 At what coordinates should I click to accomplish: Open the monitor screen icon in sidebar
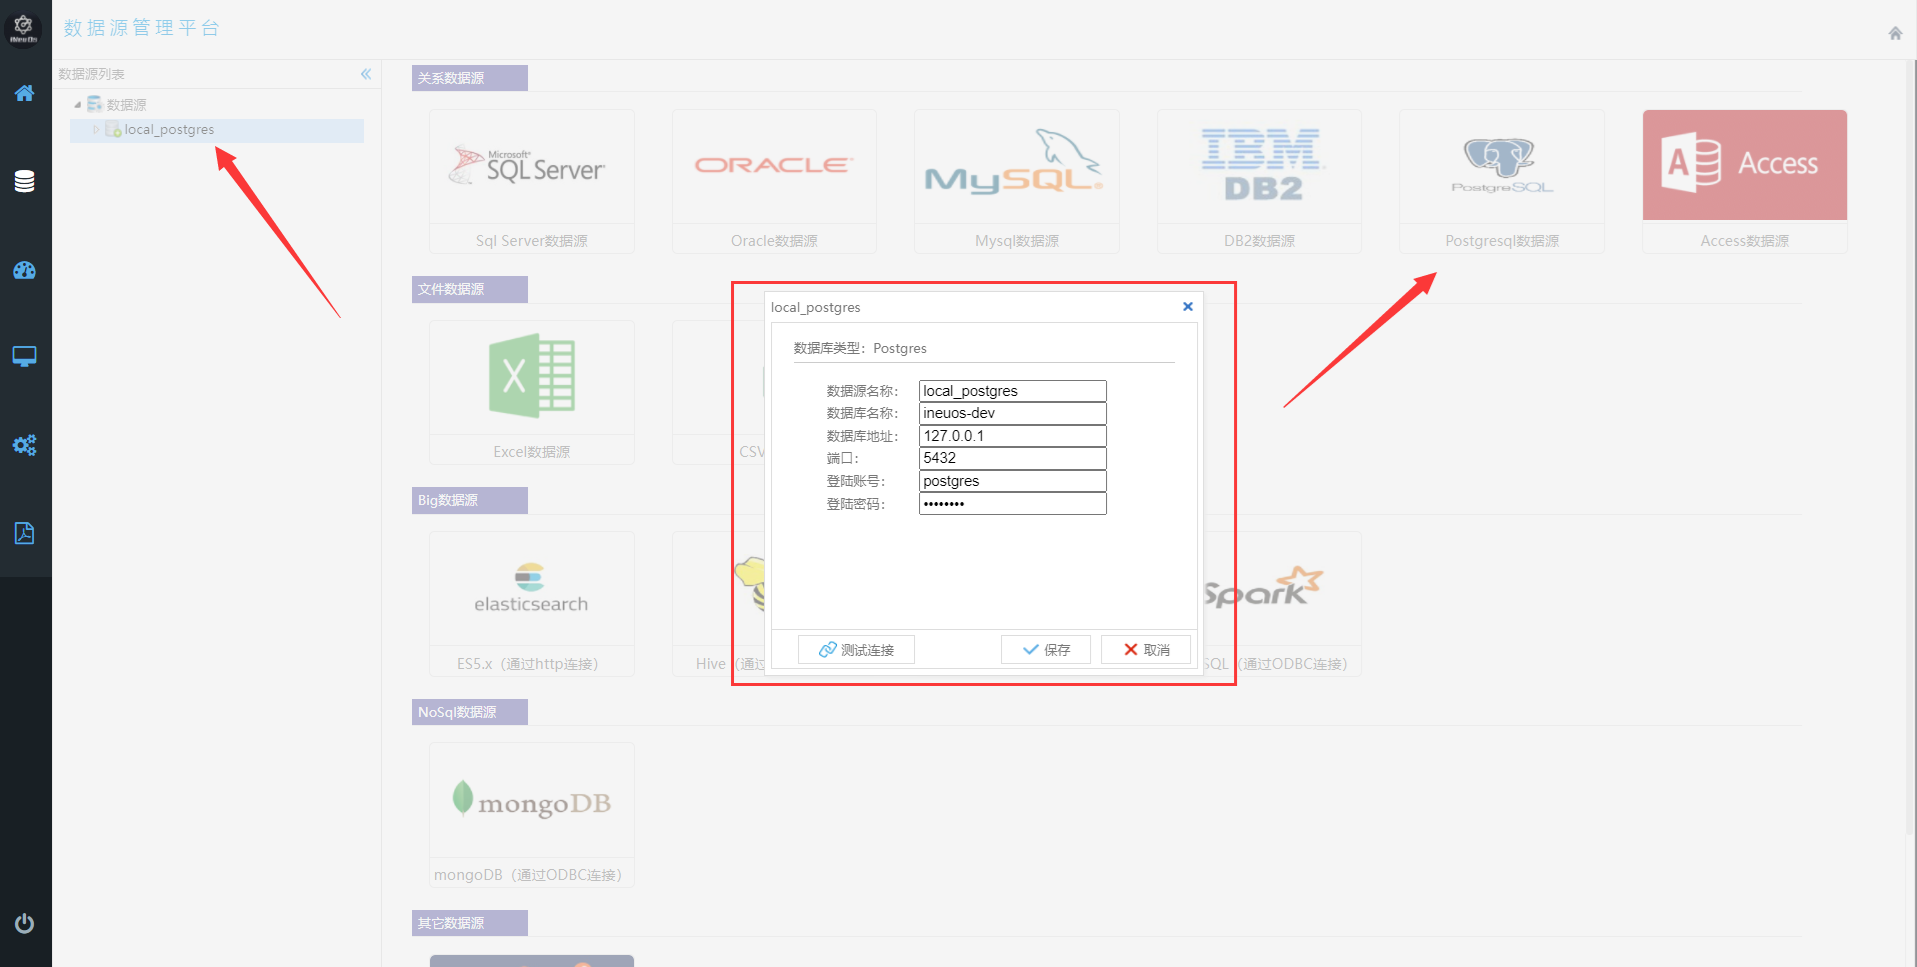[x=25, y=357]
